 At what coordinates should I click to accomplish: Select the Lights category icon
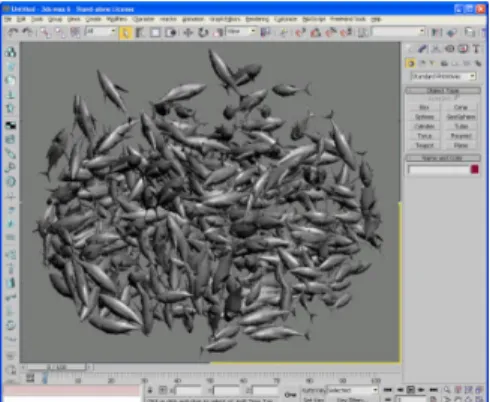(433, 63)
